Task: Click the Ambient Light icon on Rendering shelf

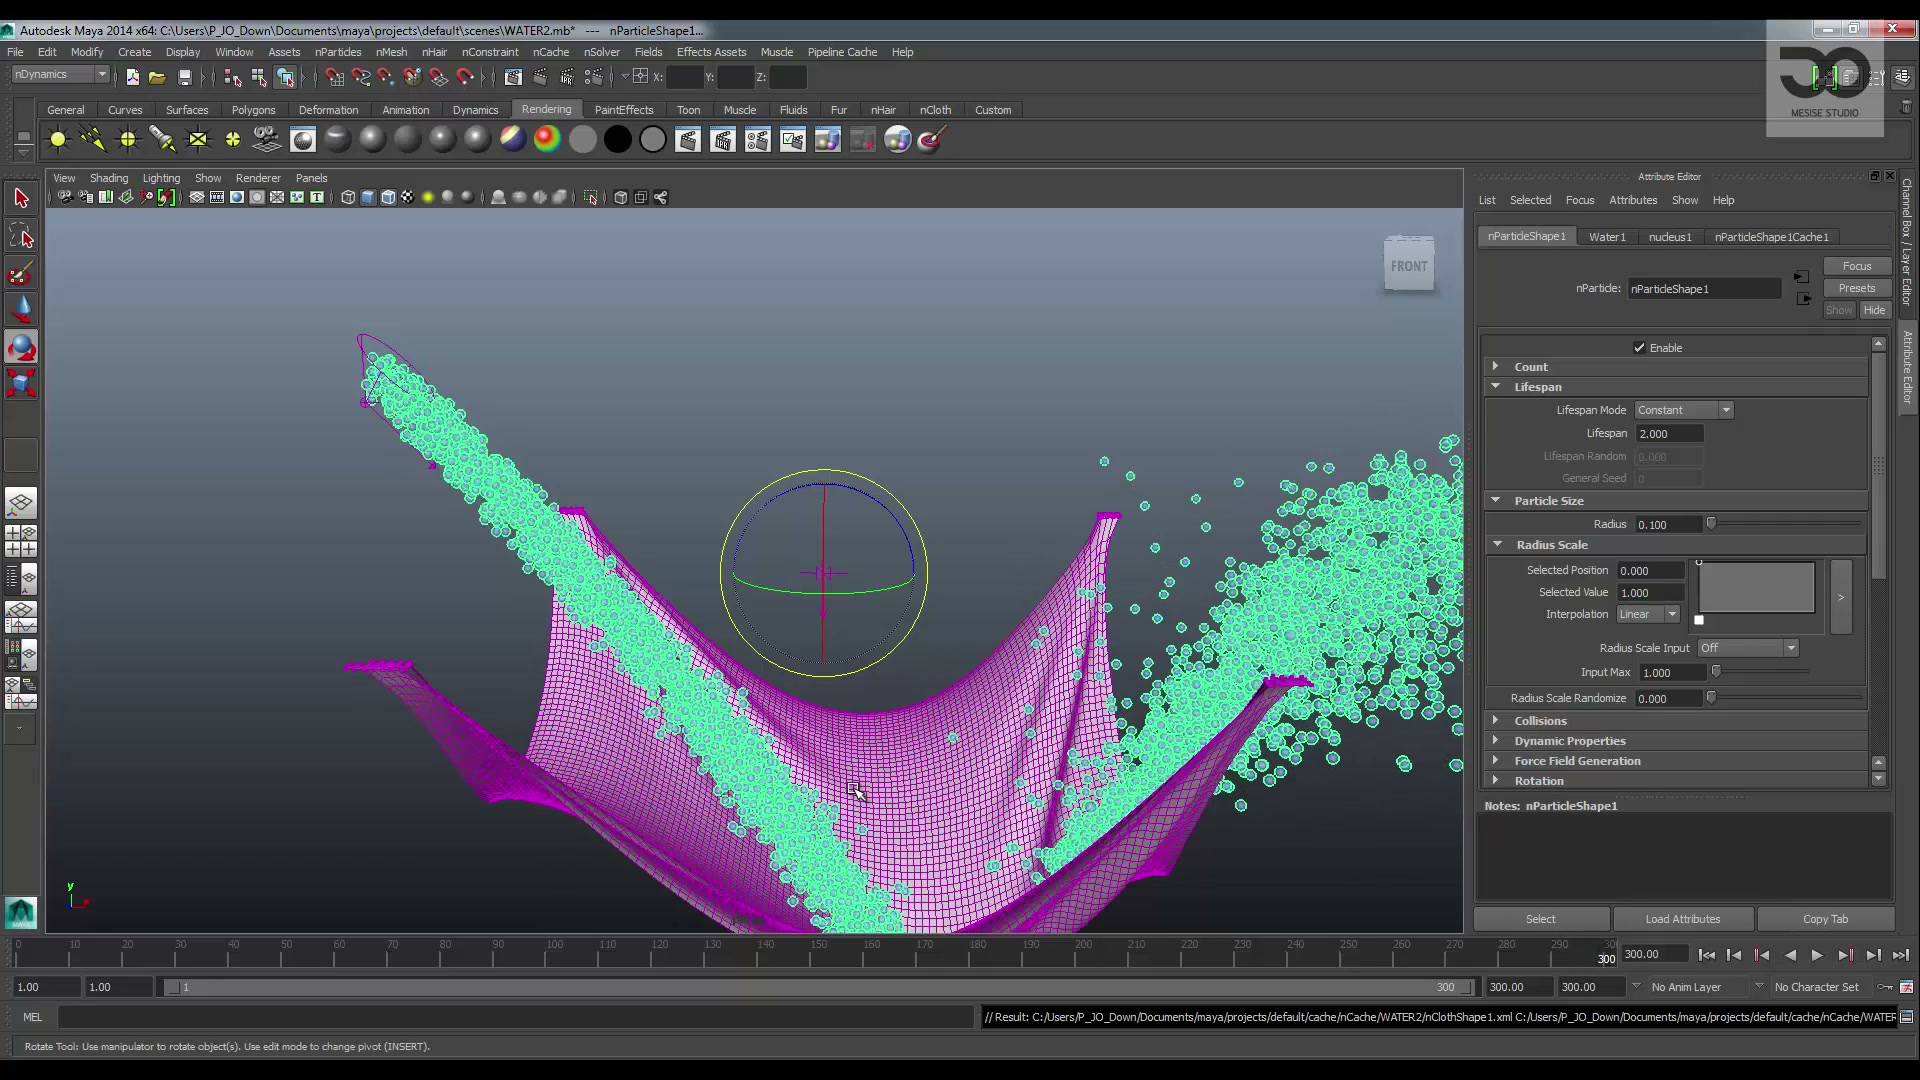Action: [58, 140]
